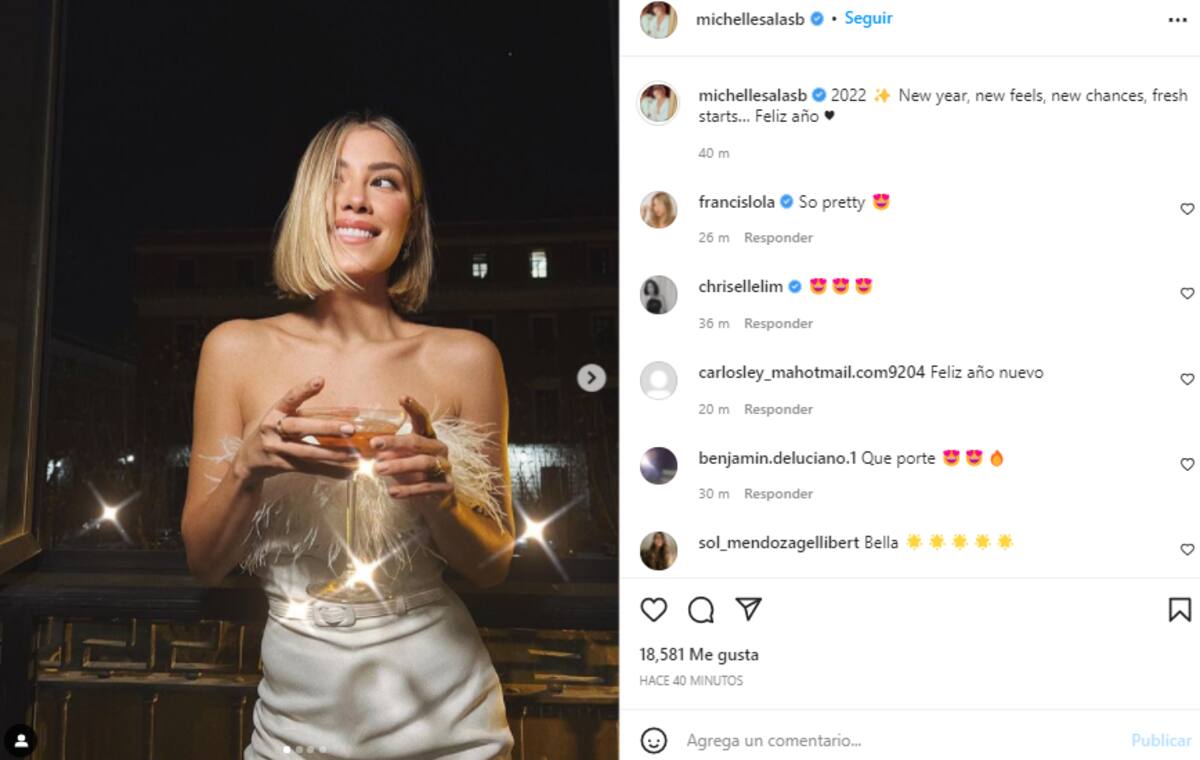Open the comment bubble icon

(701, 610)
